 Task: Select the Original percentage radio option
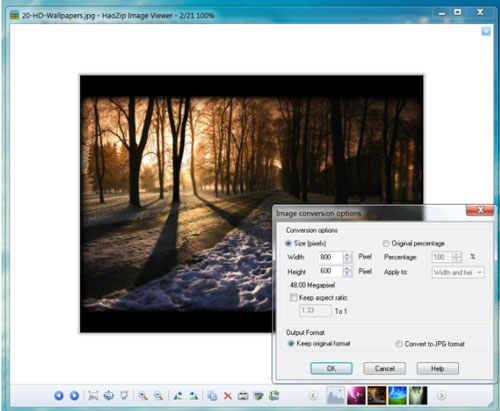[386, 243]
